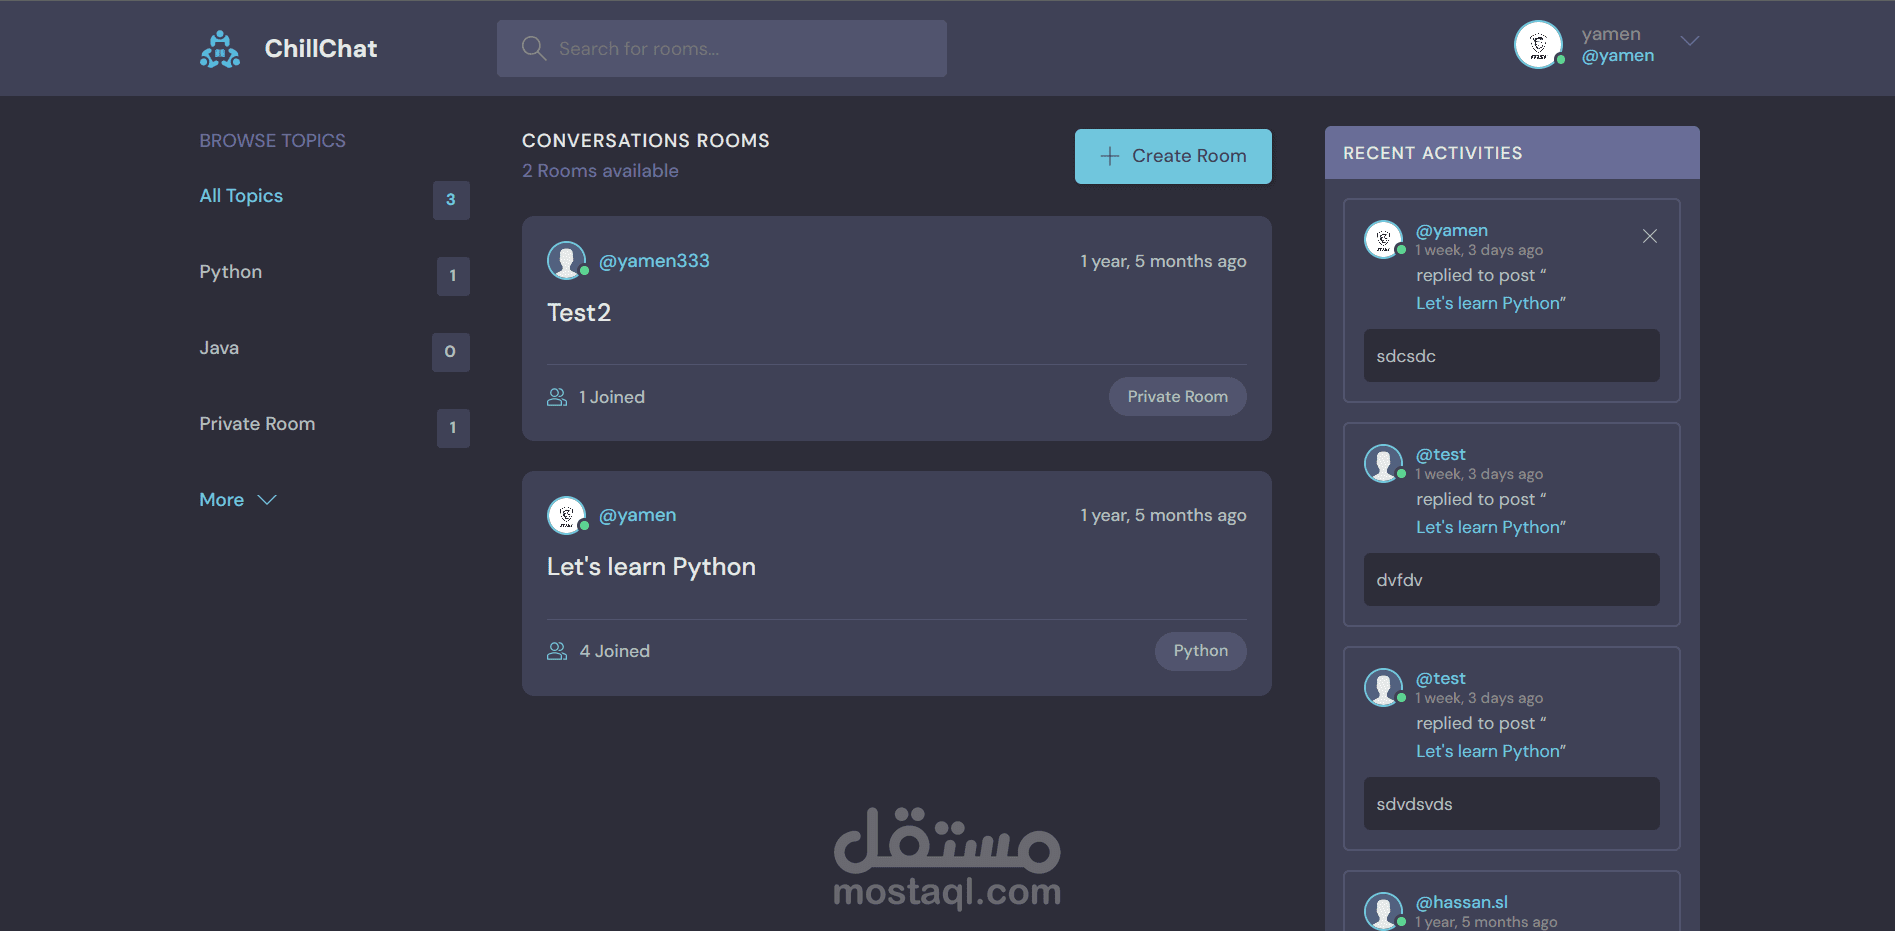This screenshot has width=1895, height=931.
Task: Open the @yamen link in Recent Activities
Action: coord(1452,231)
